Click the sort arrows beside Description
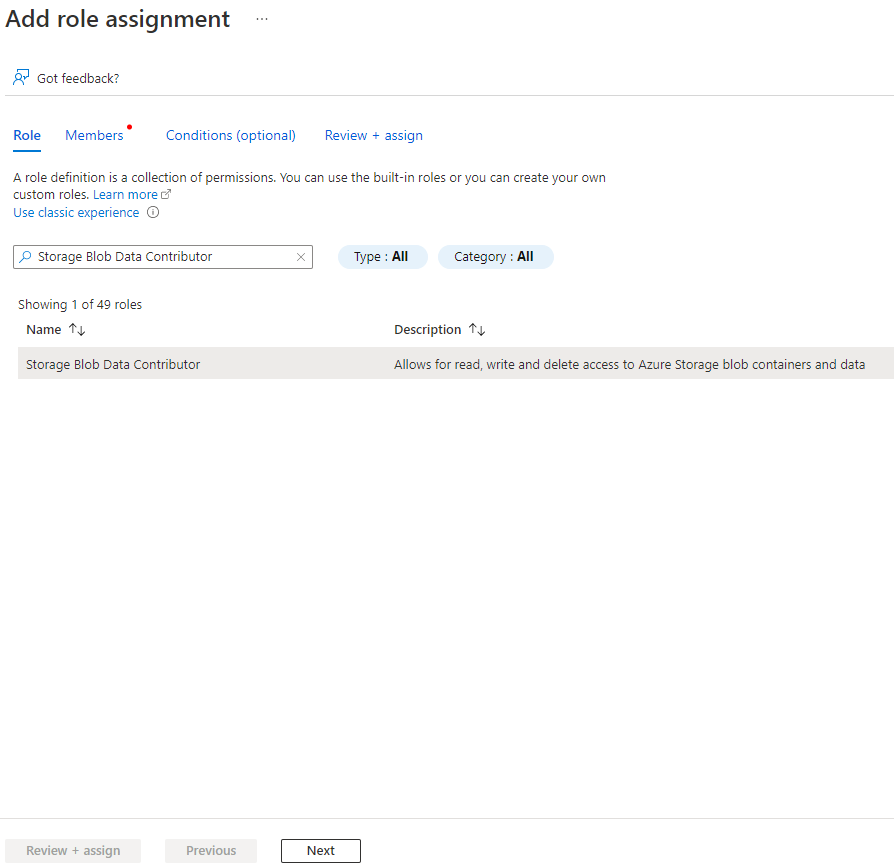This screenshot has width=894, height=867. (477, 329)
